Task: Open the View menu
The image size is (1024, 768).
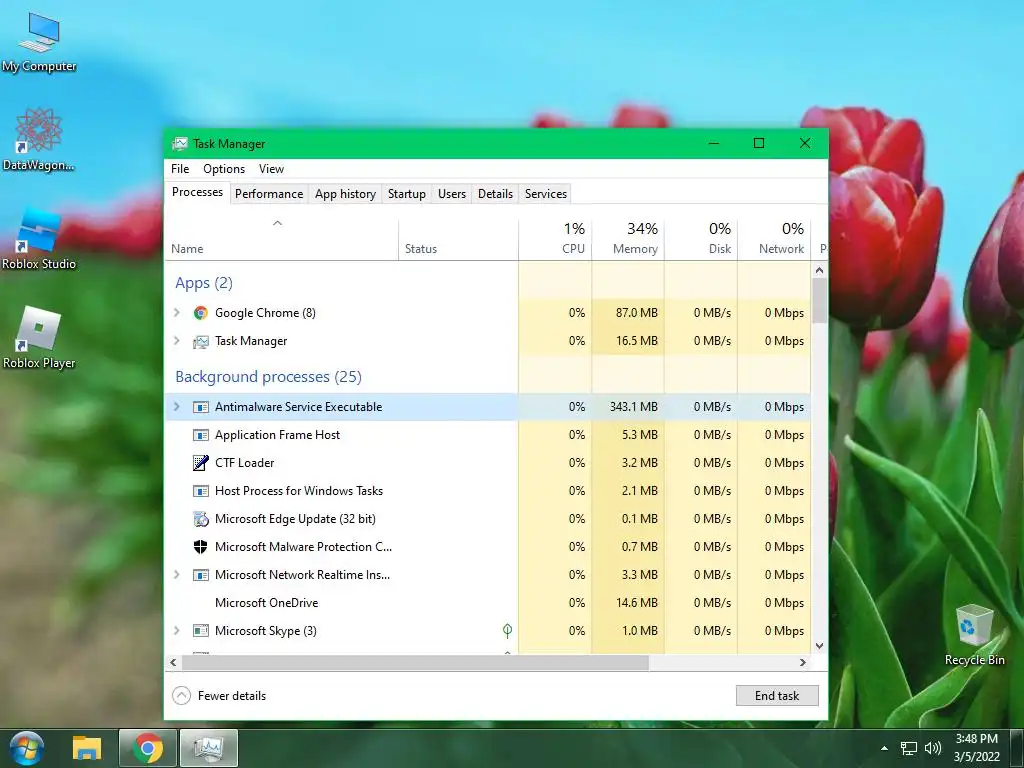Action: [x=271, y=168]
